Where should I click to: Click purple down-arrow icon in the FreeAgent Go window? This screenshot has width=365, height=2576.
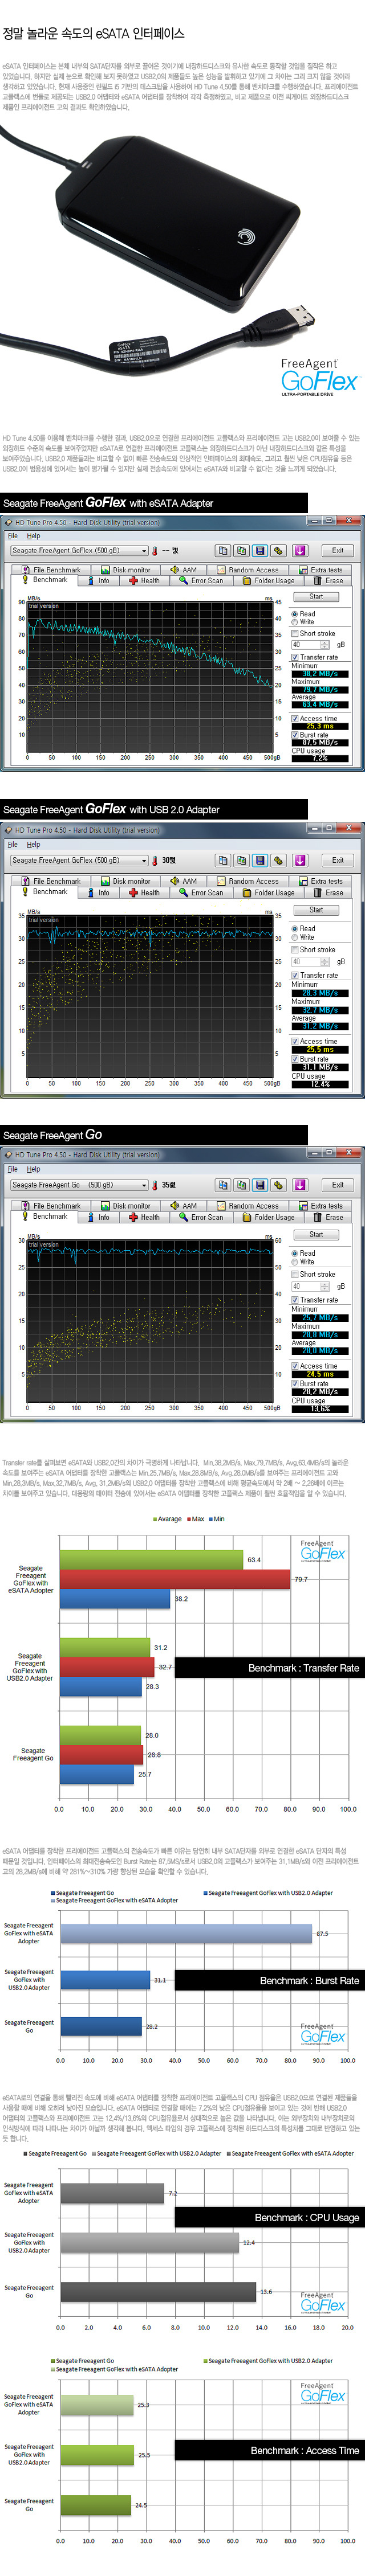301,1185
